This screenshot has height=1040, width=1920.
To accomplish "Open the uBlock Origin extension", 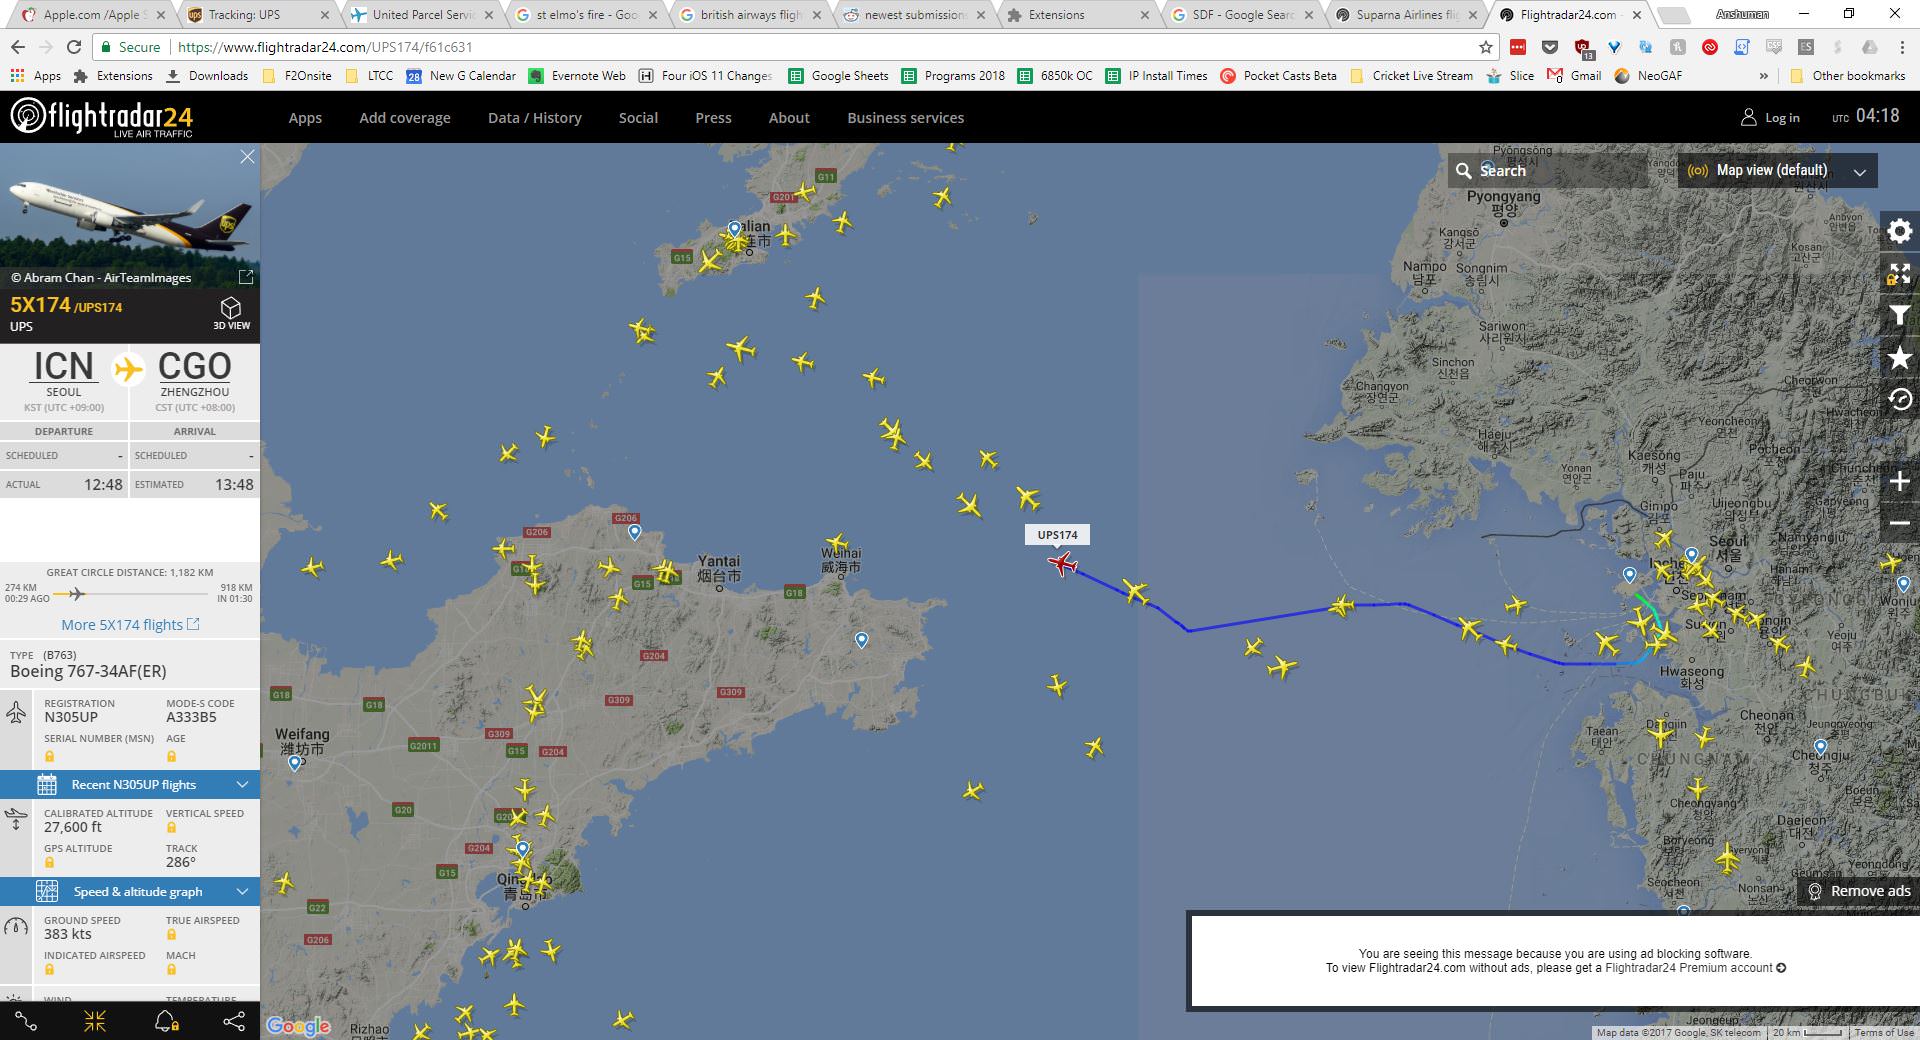I will pos(1583,48).
